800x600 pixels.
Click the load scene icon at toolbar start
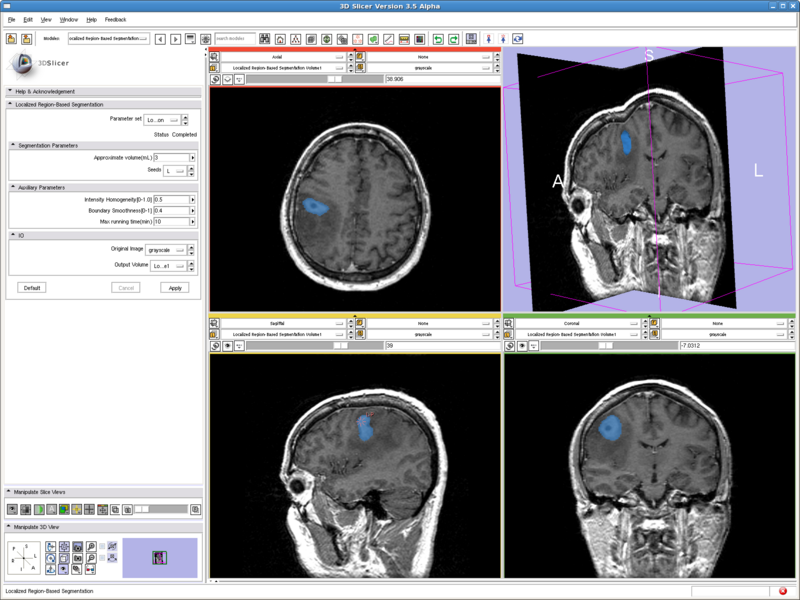pyautogui.click(x=11, y=39)
